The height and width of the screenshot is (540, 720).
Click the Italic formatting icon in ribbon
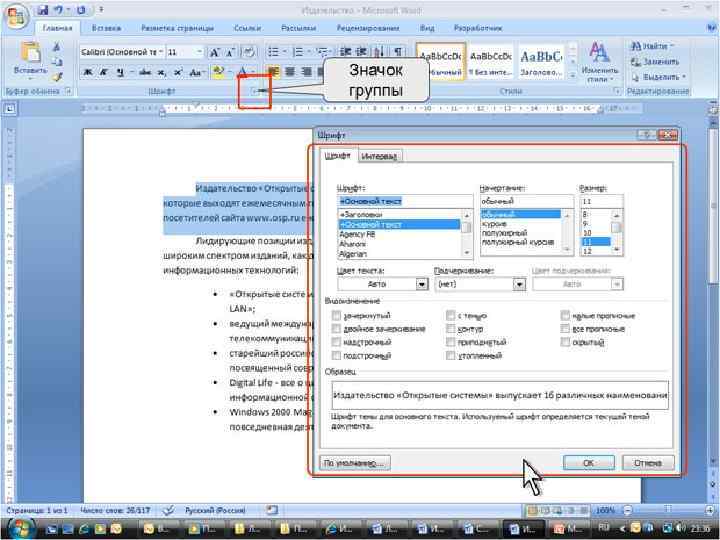pyautogui.click(x=104, y=72)
